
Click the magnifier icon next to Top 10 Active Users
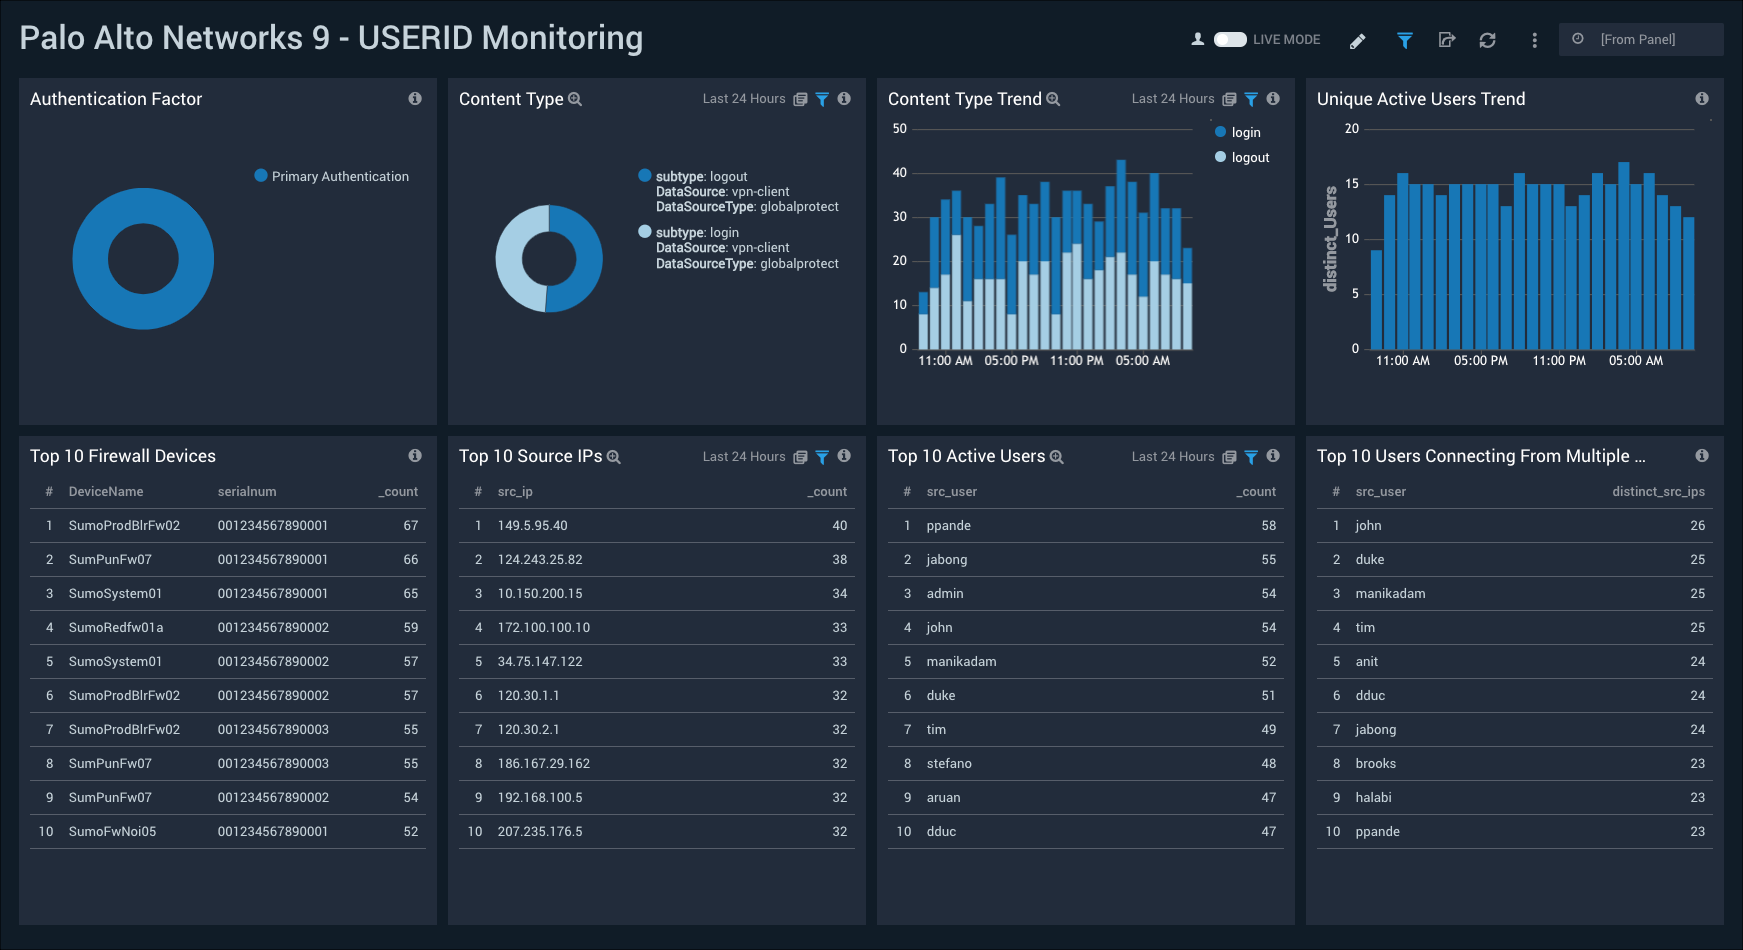pos(1057,456)
